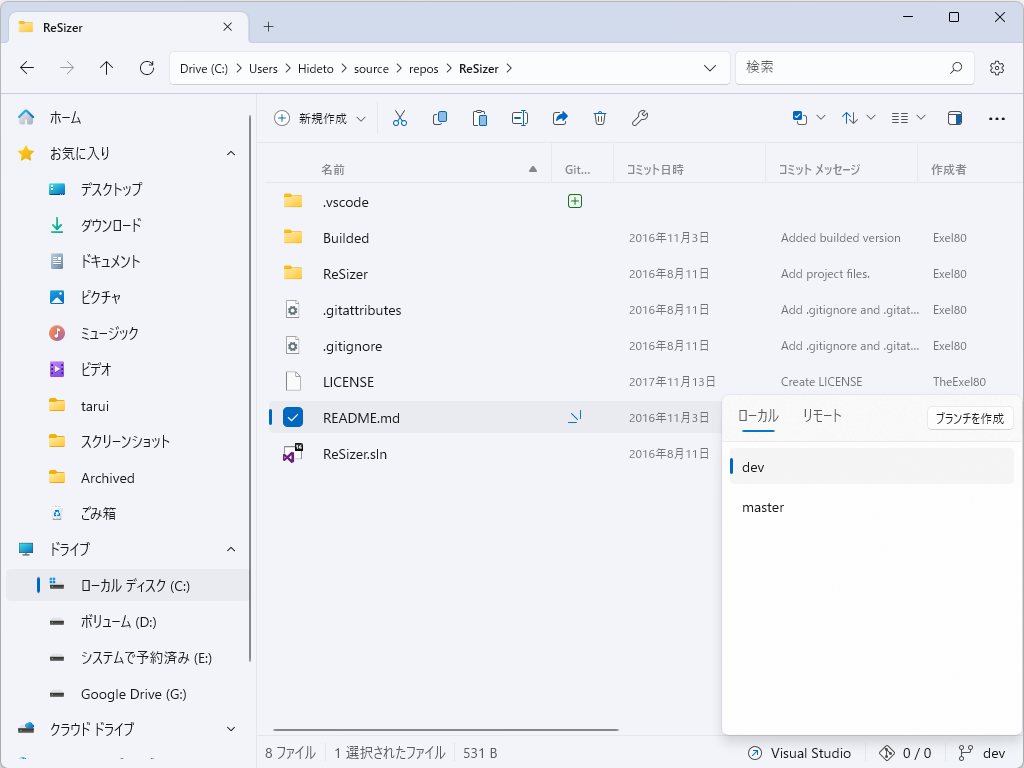Viewport: 1024px width, 768px height.
Task: Open properties using the wrench icon
Action: click(640, 118)
